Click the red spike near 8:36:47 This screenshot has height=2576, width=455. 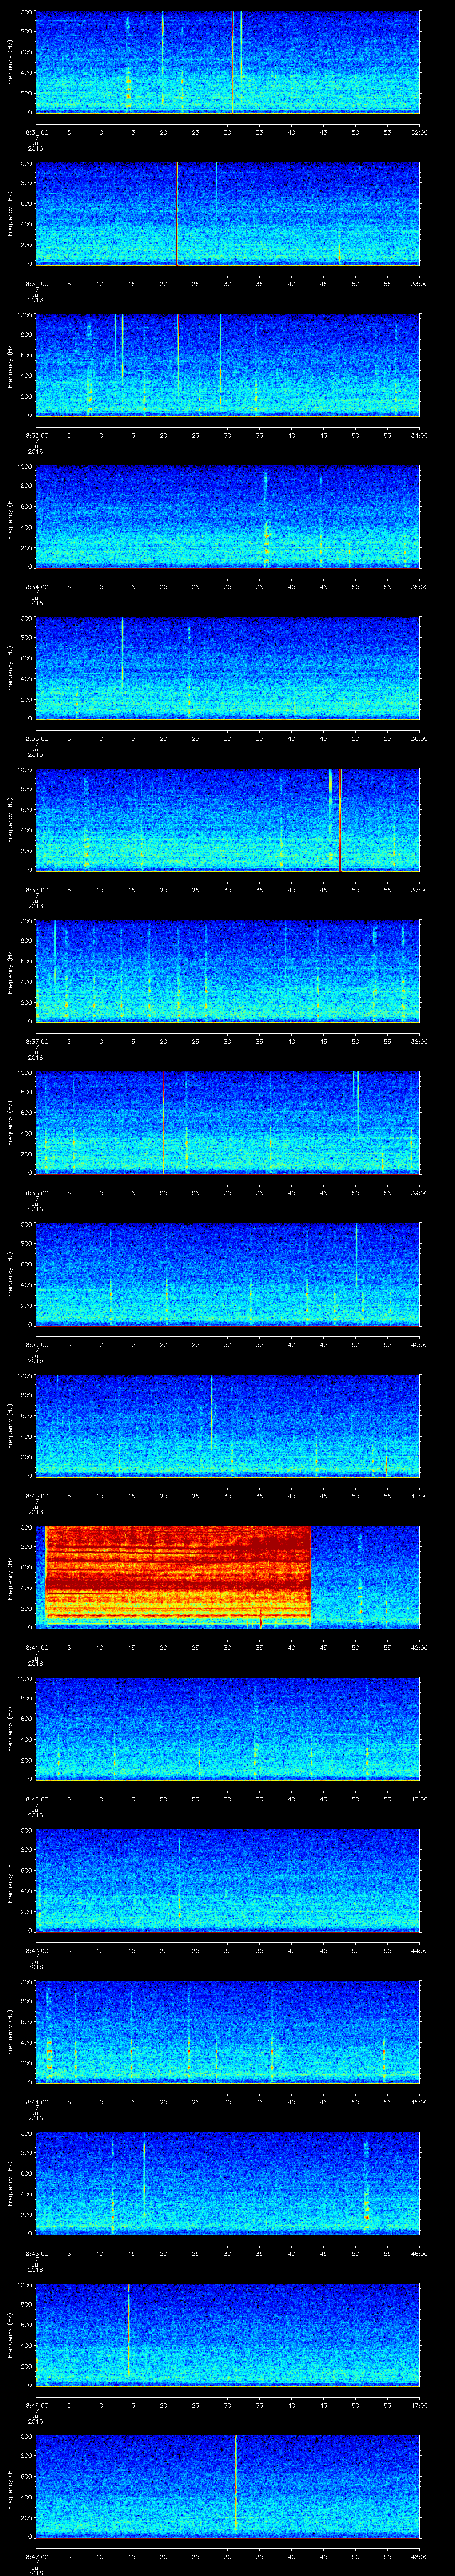tap(340, 819)
